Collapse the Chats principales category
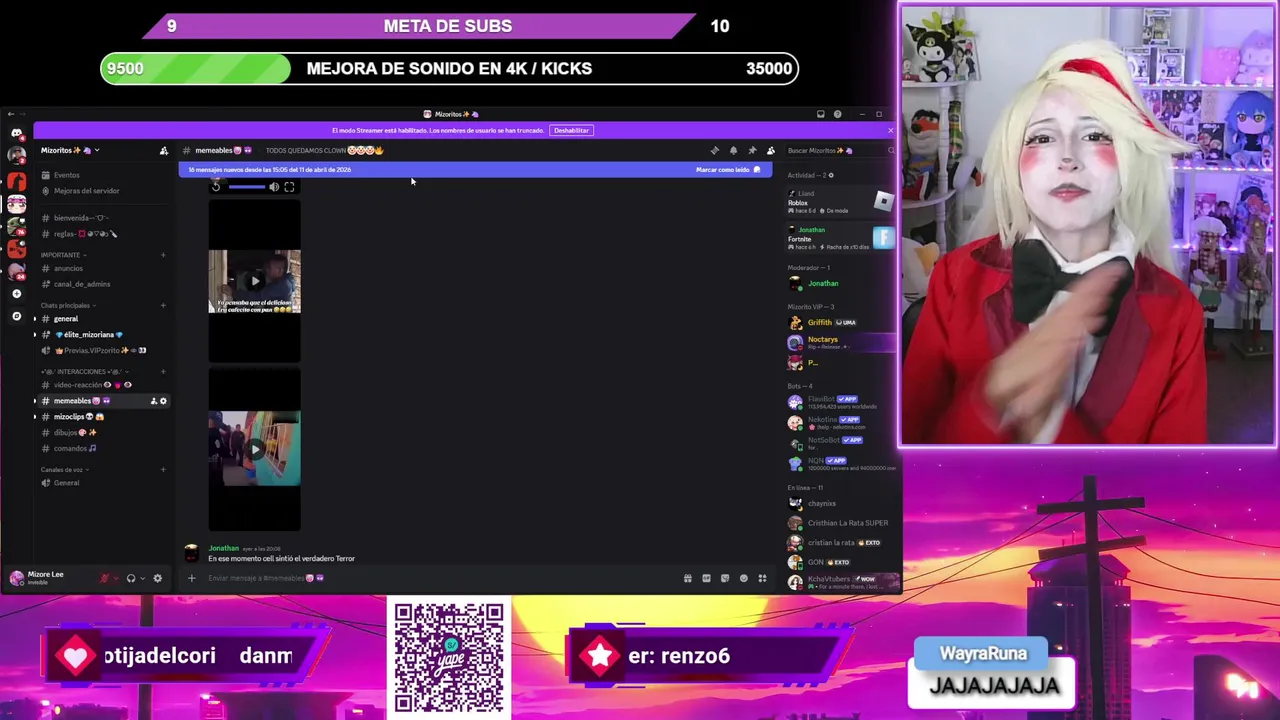Image resolution: width=1280 pixels, height=720 pixels. point(67,305)
